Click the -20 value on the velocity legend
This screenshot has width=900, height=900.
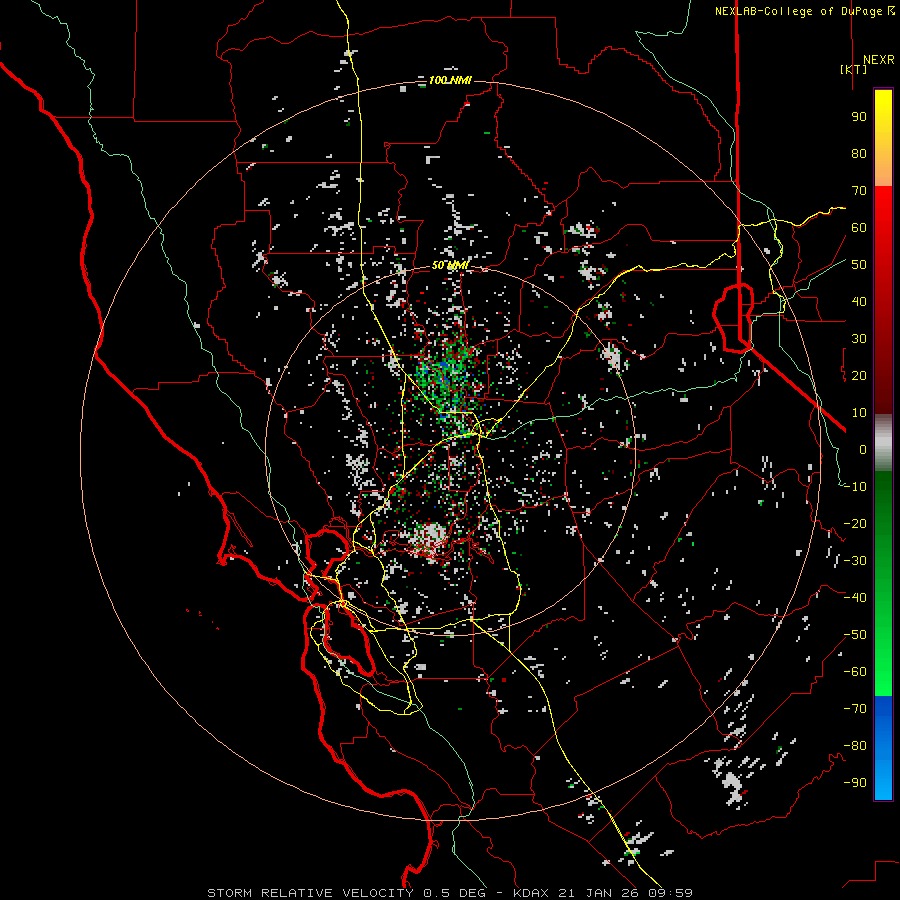pos(855,523)
